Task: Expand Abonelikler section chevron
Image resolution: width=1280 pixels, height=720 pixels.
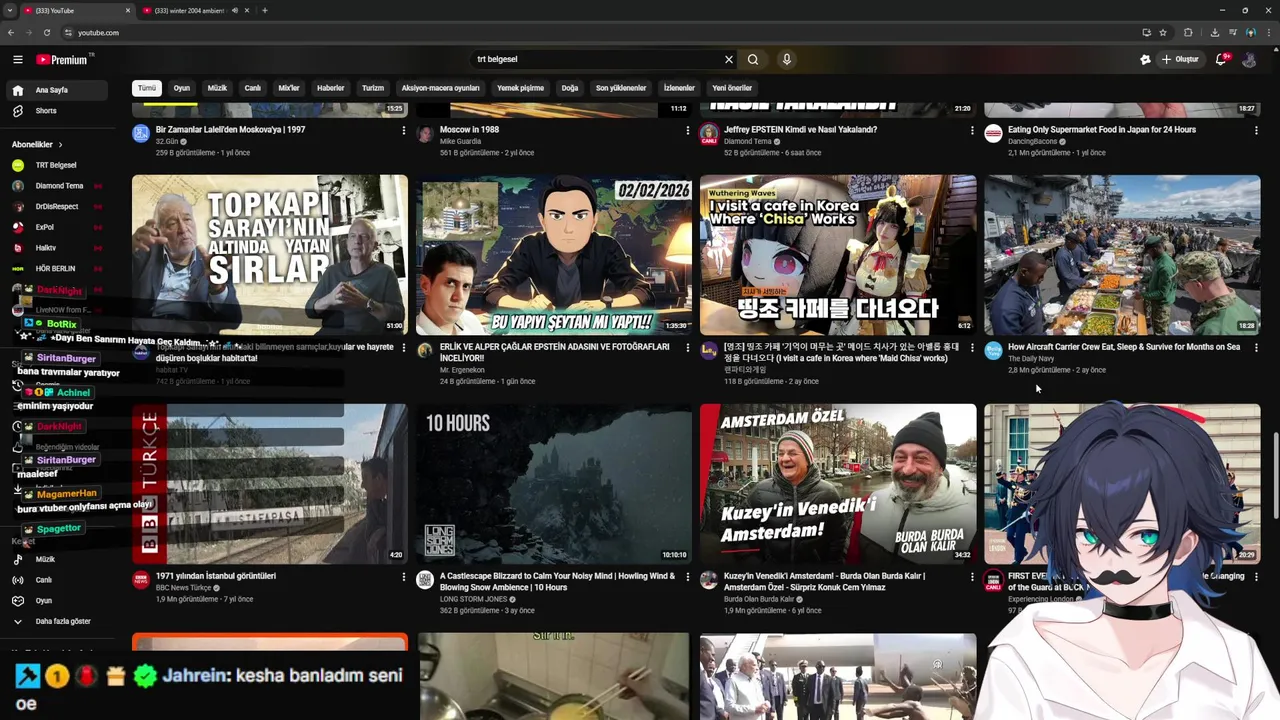Action: click(x=60, y=144)
